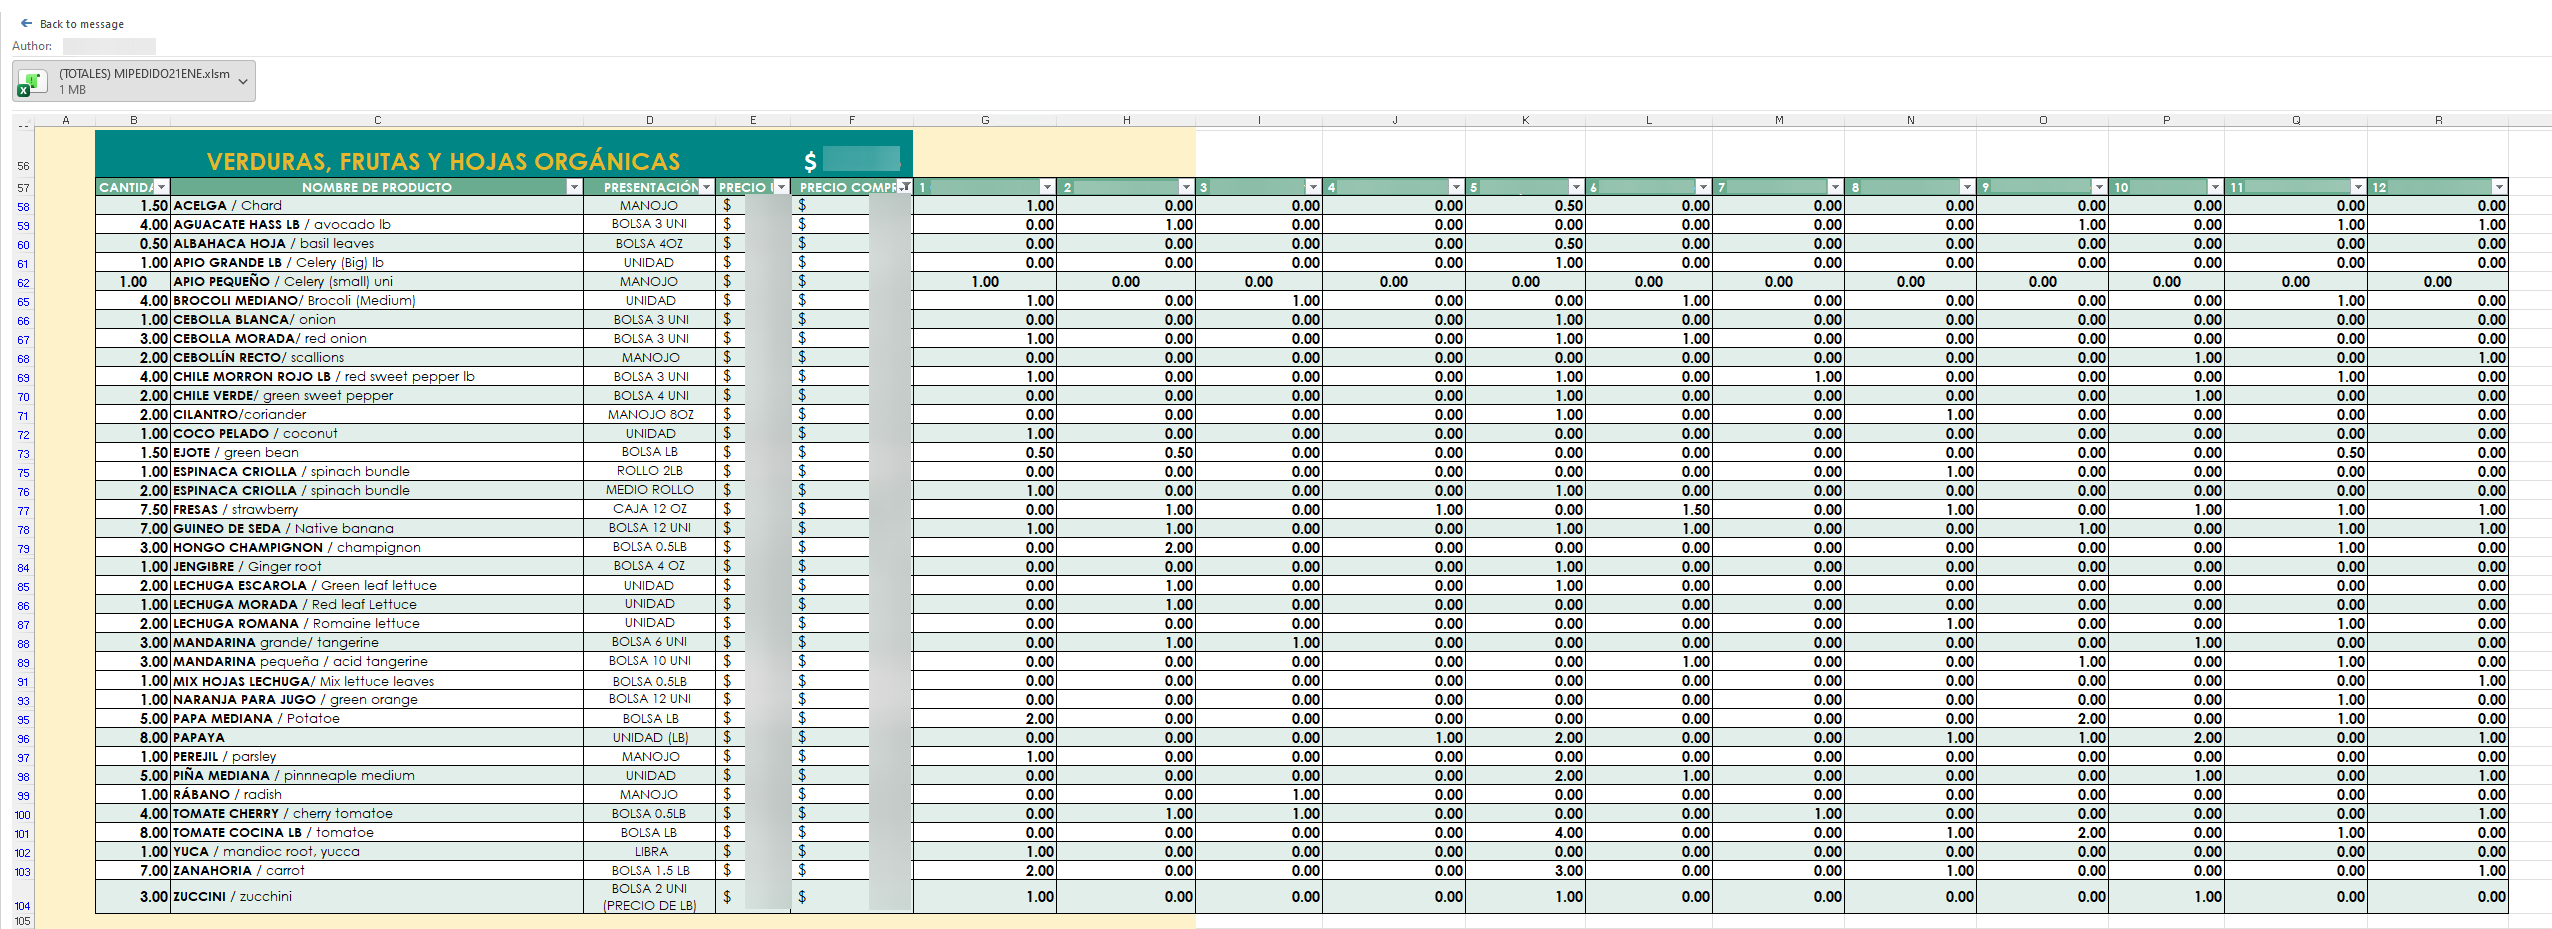Click the CAJA 12 OZ presentation cell
Screen dimensions: 2552x929
pyautogui.click(x=650, y=510)
